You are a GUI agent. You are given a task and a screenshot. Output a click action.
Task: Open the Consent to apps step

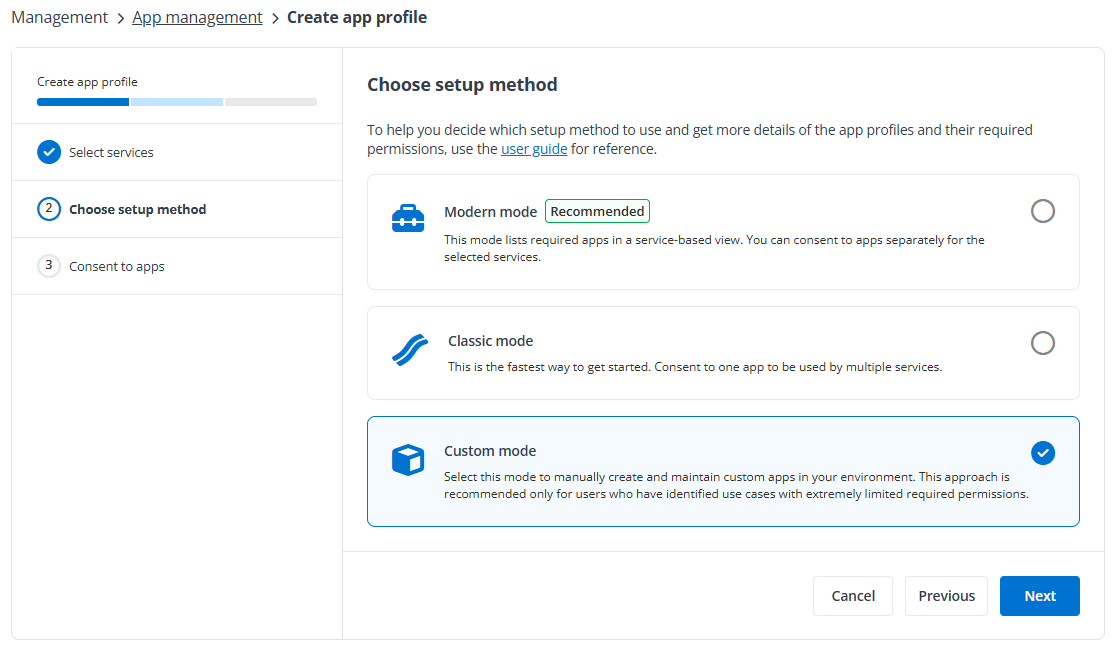tap(116, 266)
